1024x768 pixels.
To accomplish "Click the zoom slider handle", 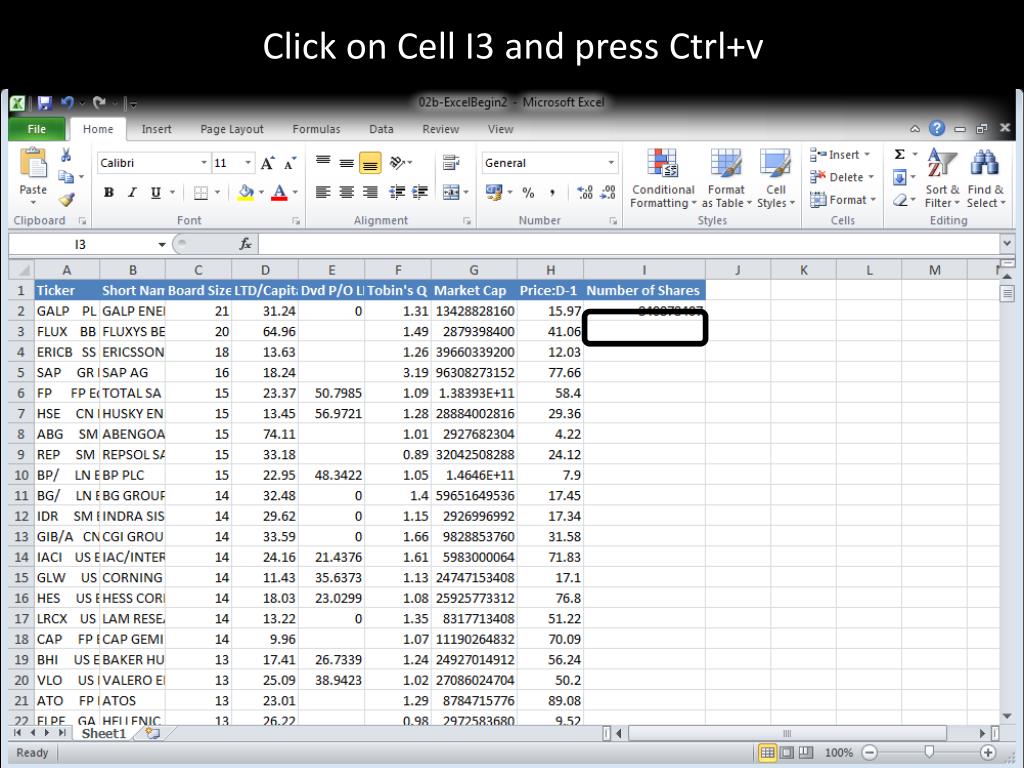I will click(929, 753).
